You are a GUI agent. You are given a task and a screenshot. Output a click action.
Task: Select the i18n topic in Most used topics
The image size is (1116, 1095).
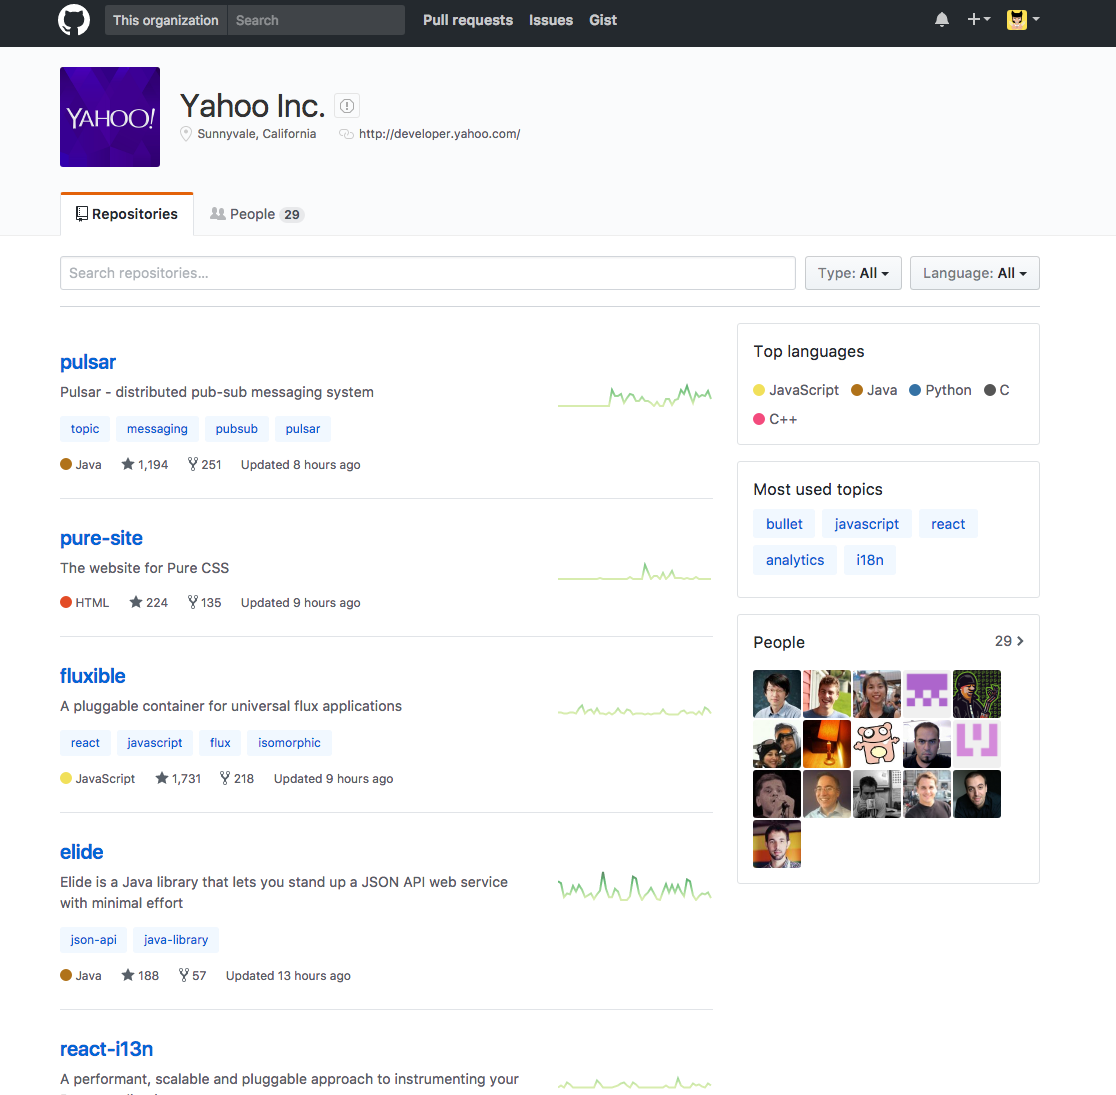tap(870, 560)
